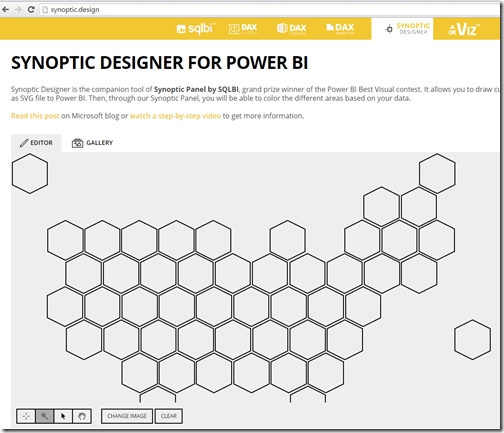Click the isolated hexagon under the Editor tab
Viewport: 504px width, 433px height.
tap(30, 173)
